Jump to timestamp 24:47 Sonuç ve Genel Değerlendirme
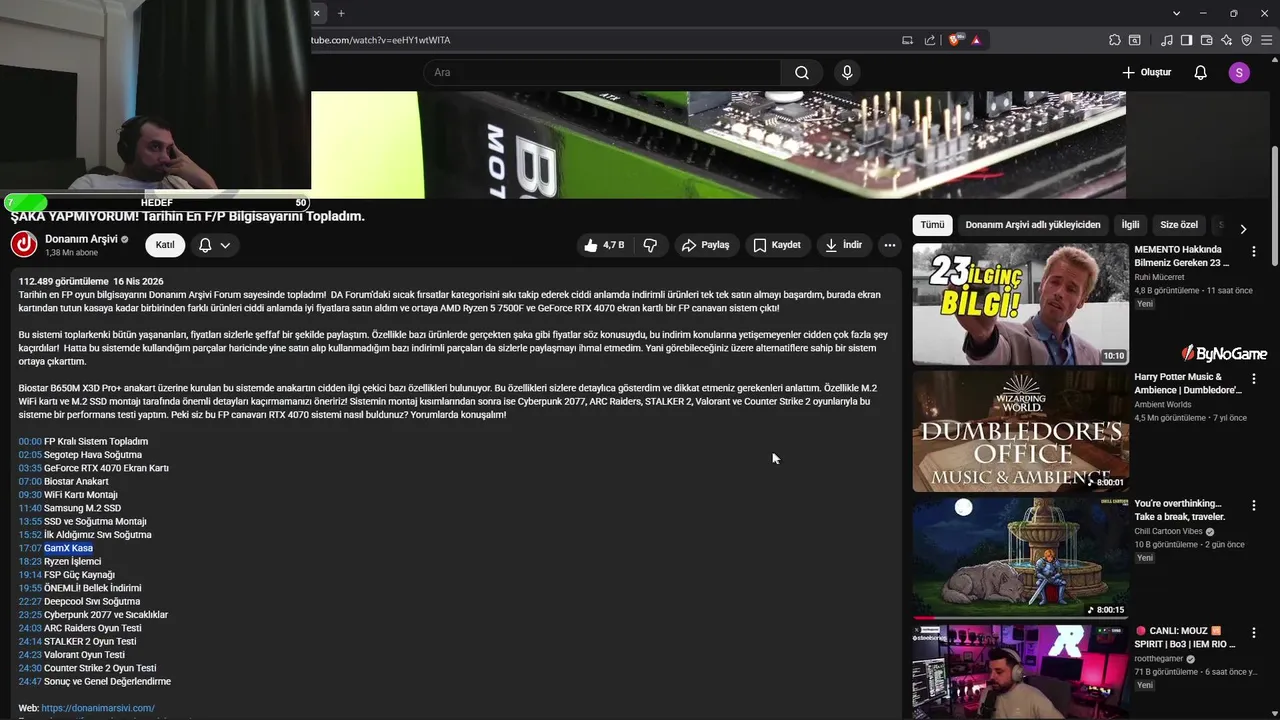Viewport: 1280px width, 720px height. tap(30, 681)
